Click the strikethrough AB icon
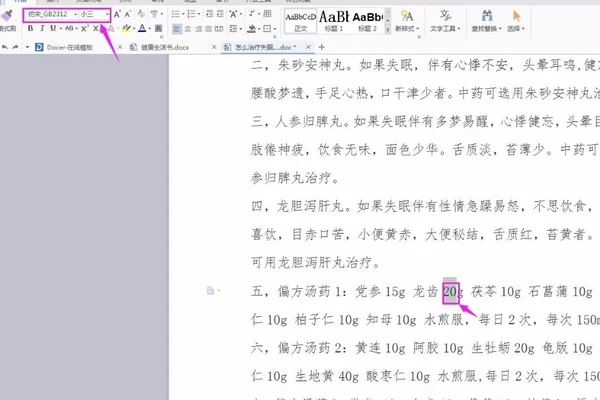600x400 pixels. point(69,28)
